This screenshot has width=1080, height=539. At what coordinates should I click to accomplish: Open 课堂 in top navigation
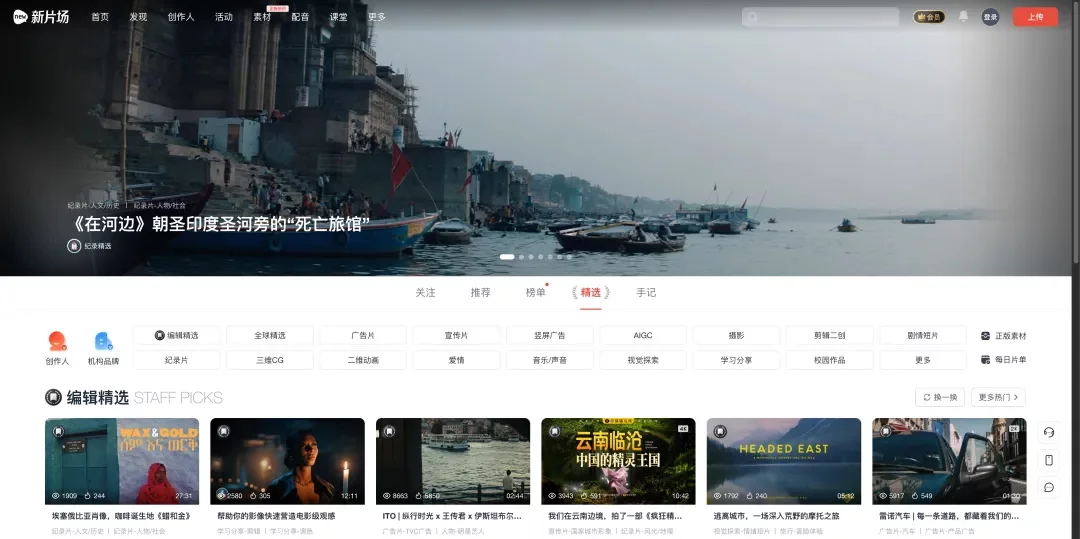point(338,17)
